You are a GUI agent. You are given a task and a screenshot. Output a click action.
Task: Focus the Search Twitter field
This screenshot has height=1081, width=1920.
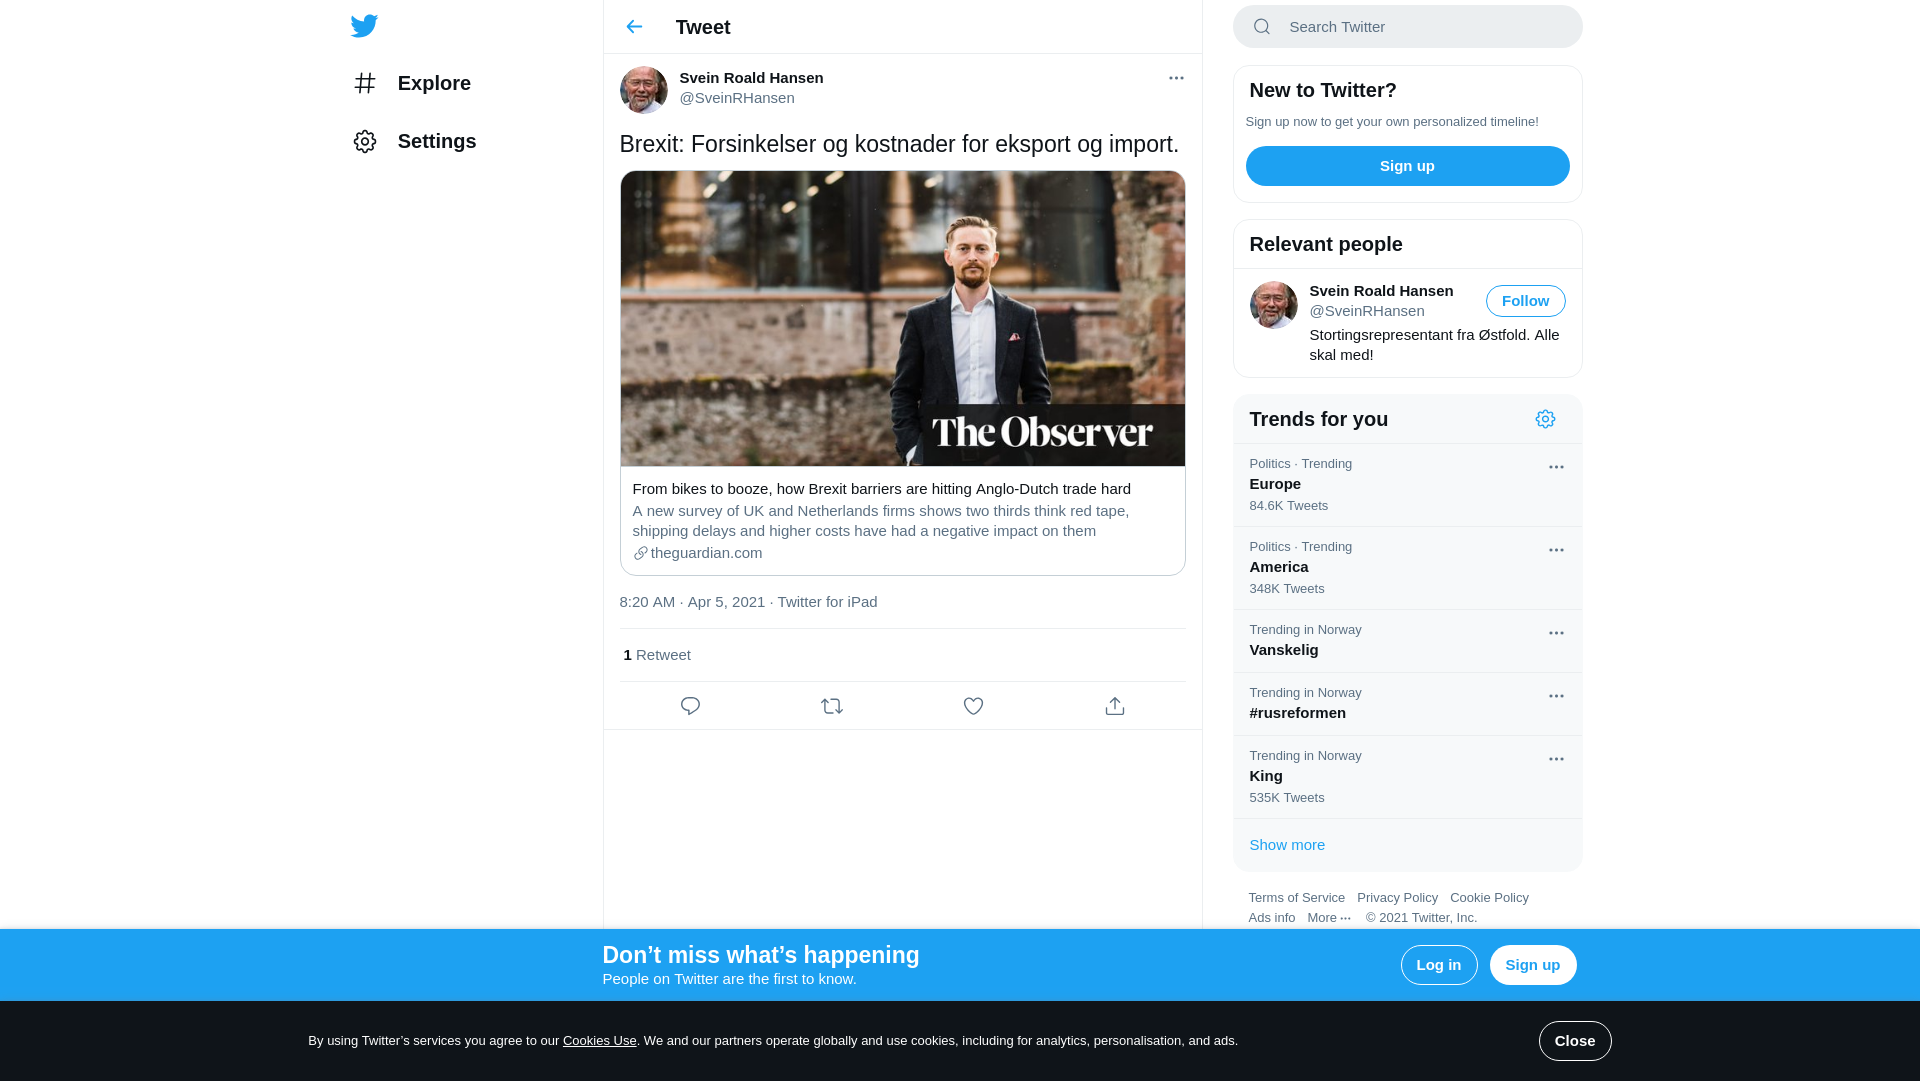click(1407, 27)
